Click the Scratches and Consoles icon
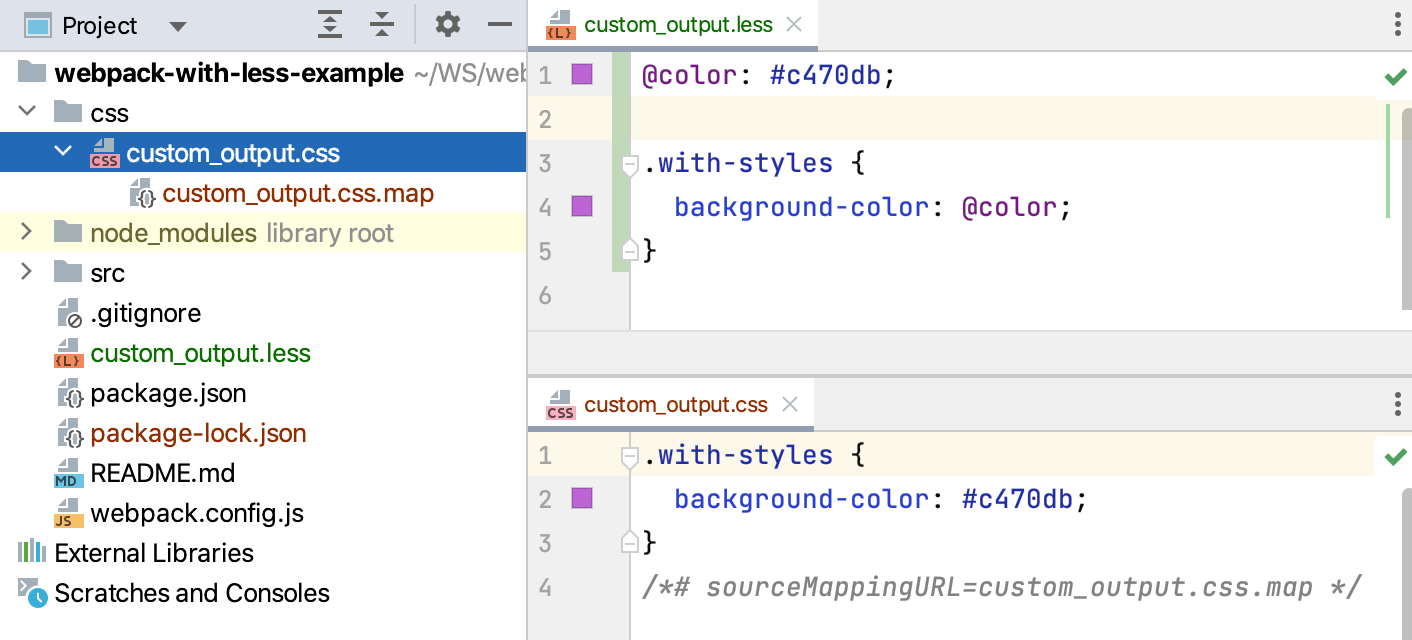This screenshot has width=1412, height=640. (x=31, y=593)
